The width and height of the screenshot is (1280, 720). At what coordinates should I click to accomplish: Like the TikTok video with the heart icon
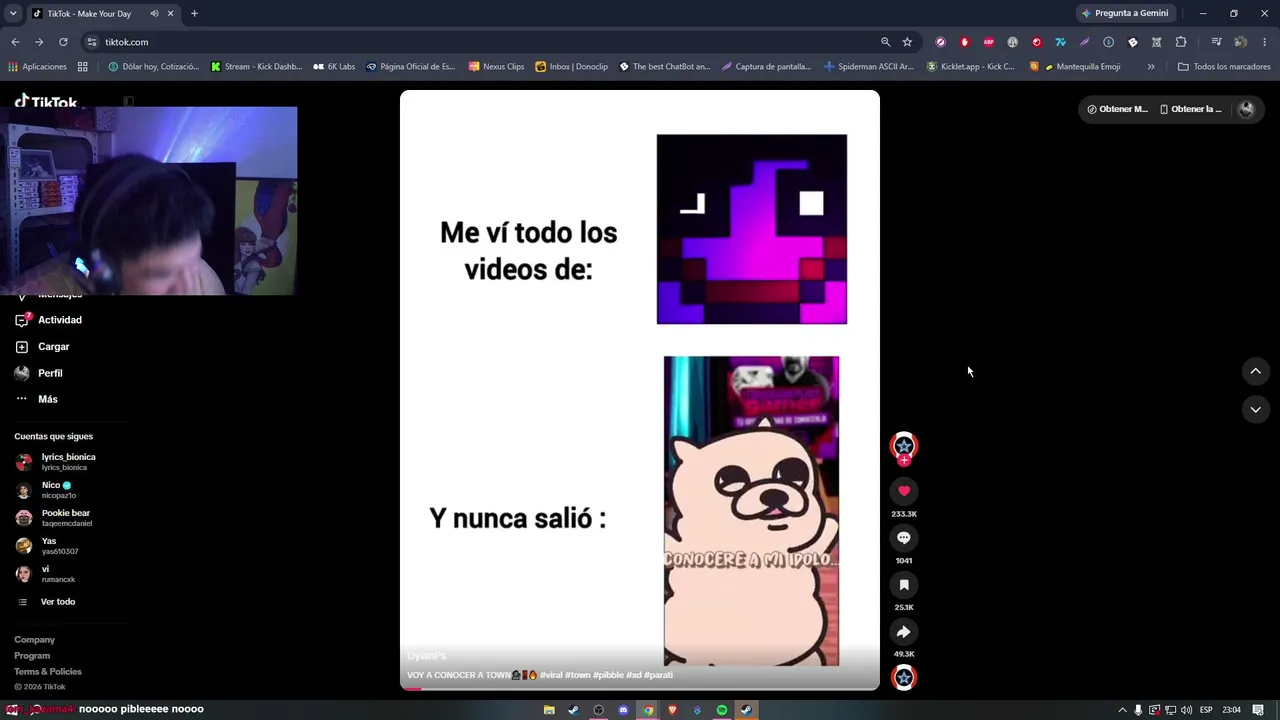pyautogui.click(x=904, y=491)
